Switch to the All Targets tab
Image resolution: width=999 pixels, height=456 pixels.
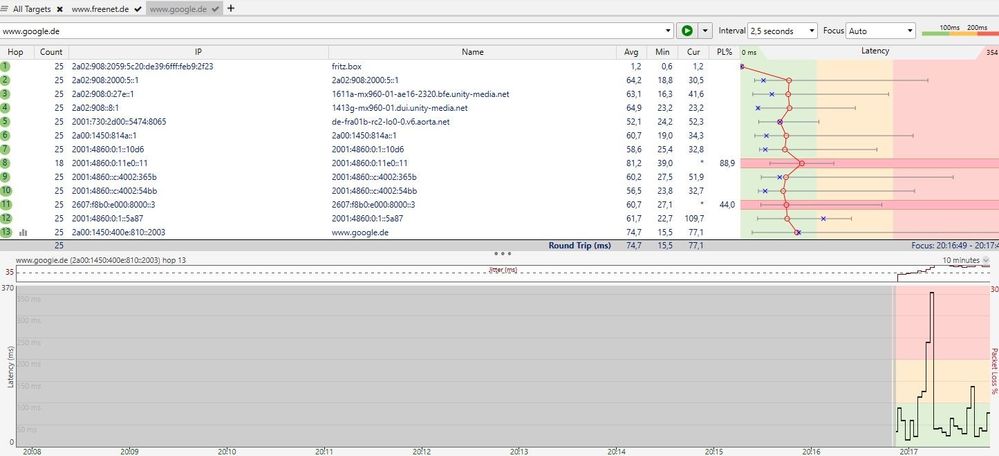click(x=32, y=9)
